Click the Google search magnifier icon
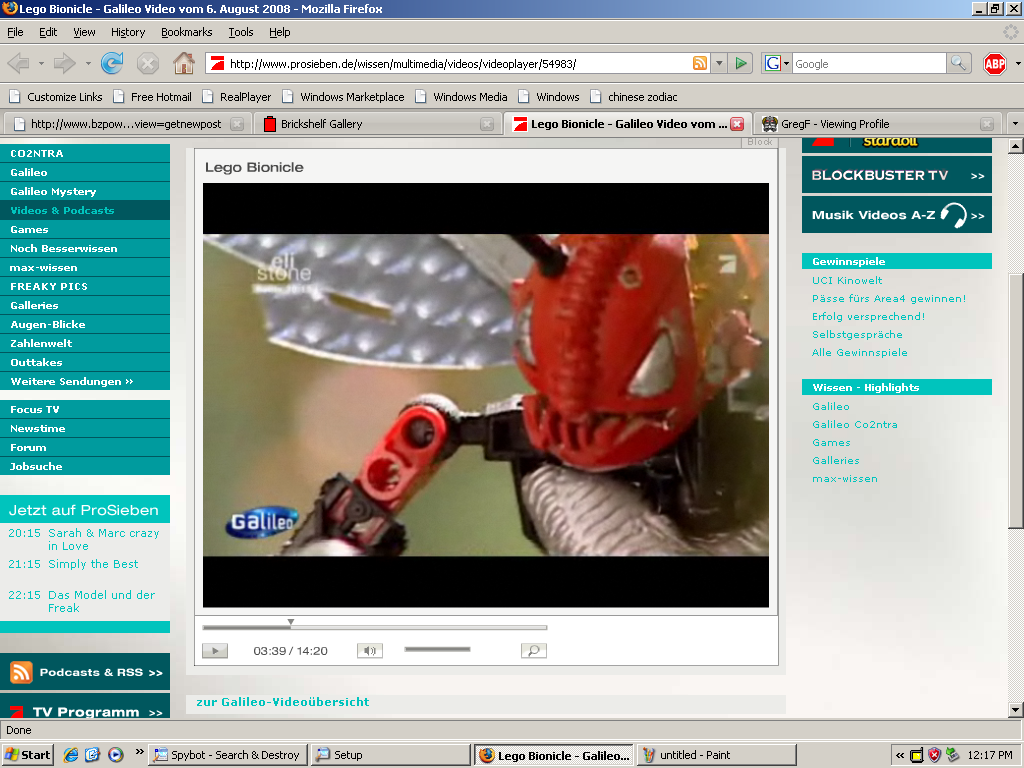Viewport: 1024px width, 768px height. coord(958,63)
